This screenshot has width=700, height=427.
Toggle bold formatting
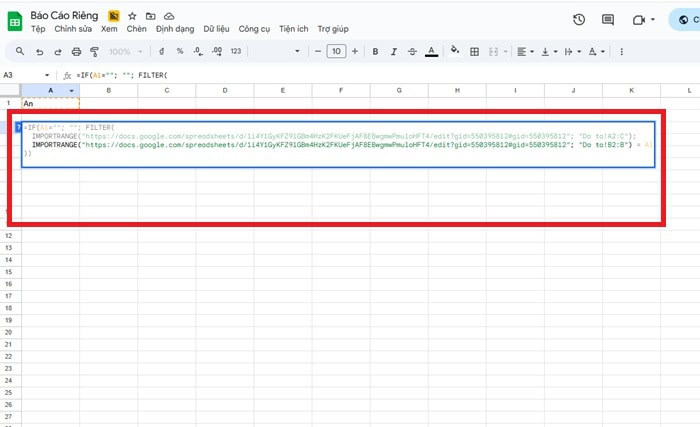pyautogui.click(x=376, y=51)
